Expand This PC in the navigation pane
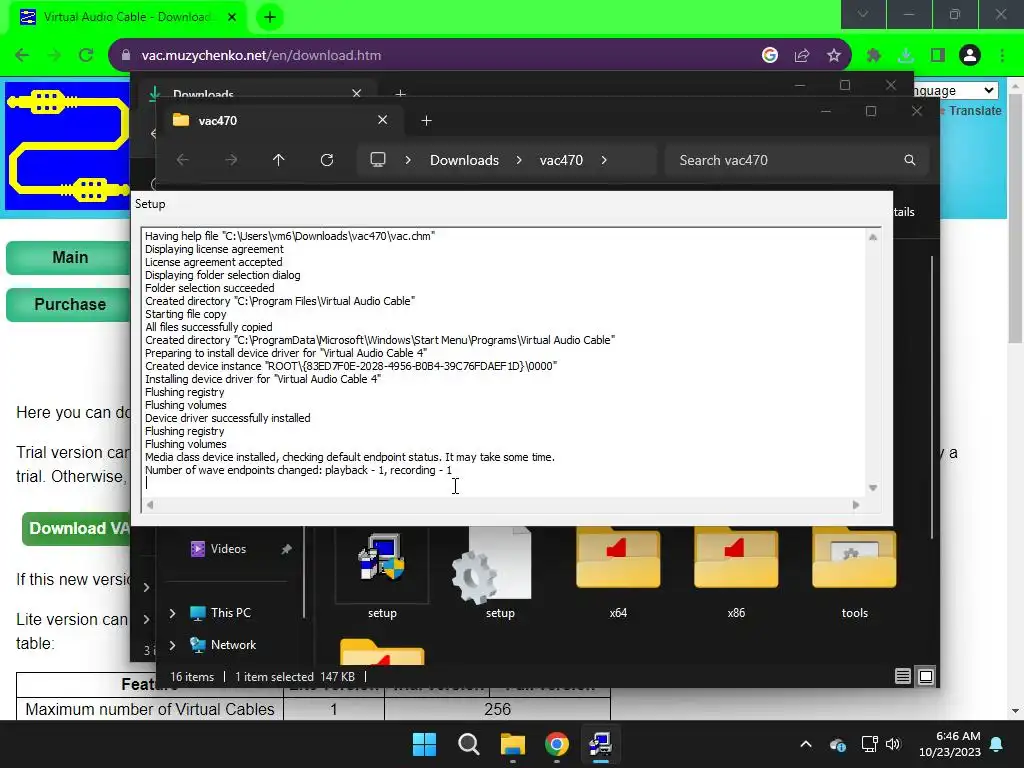The image size is (1024, 768). pyautogui.click(x=172, y=613)
